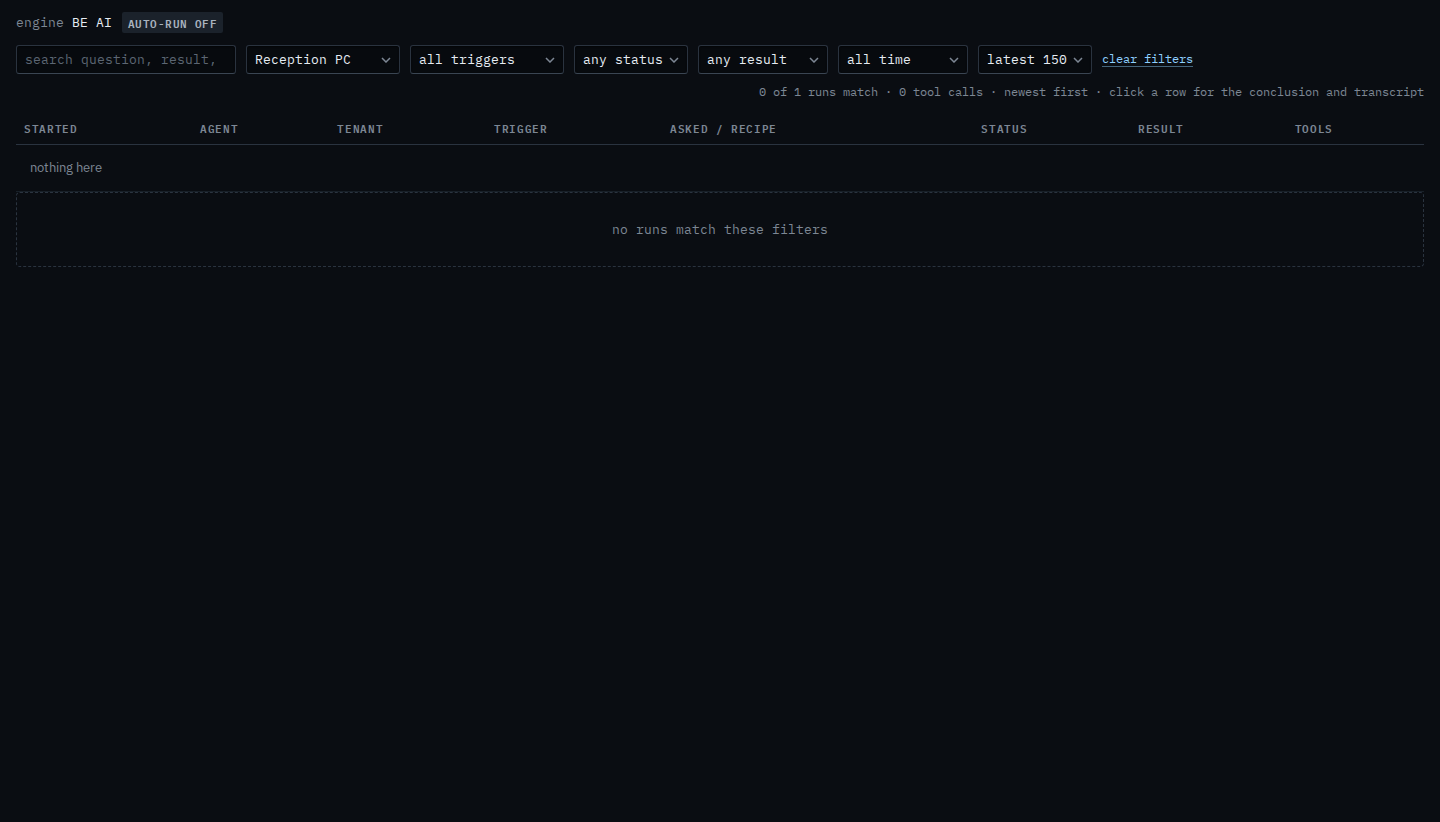Click the STARTED column header
This screenshot has width=1440, height=822.
[50, 129]
